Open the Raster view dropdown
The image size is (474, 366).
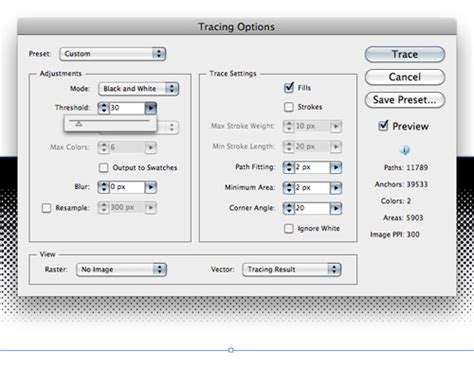(x=121, y=269)
